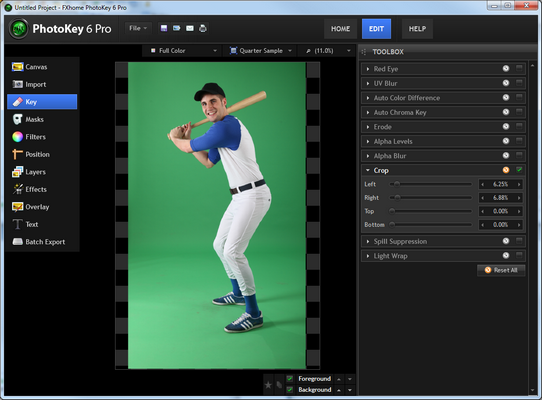Image resolution: width=542 pixels, height=400 pixels.
Task: Toggle the Foreground layer visibility checkbox
Action: 290,379
